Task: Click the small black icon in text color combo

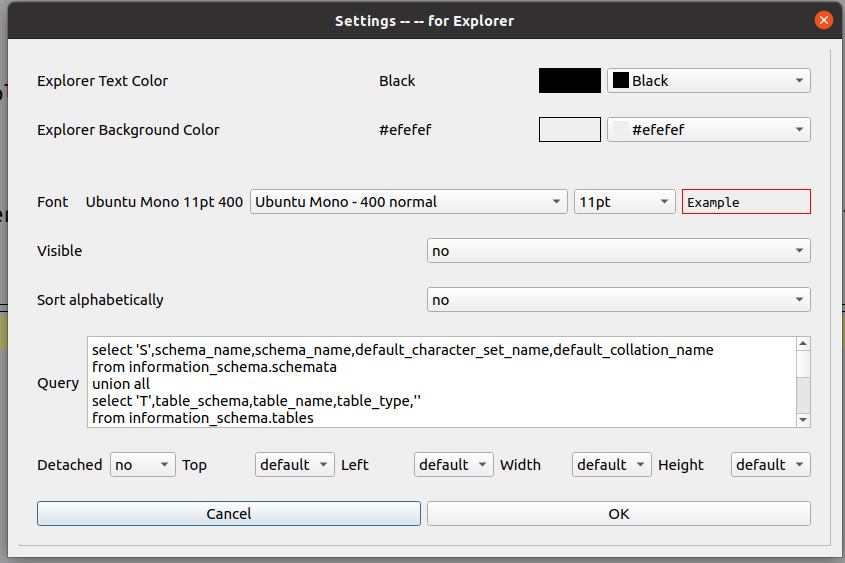Action: click(x=621, y=80)
